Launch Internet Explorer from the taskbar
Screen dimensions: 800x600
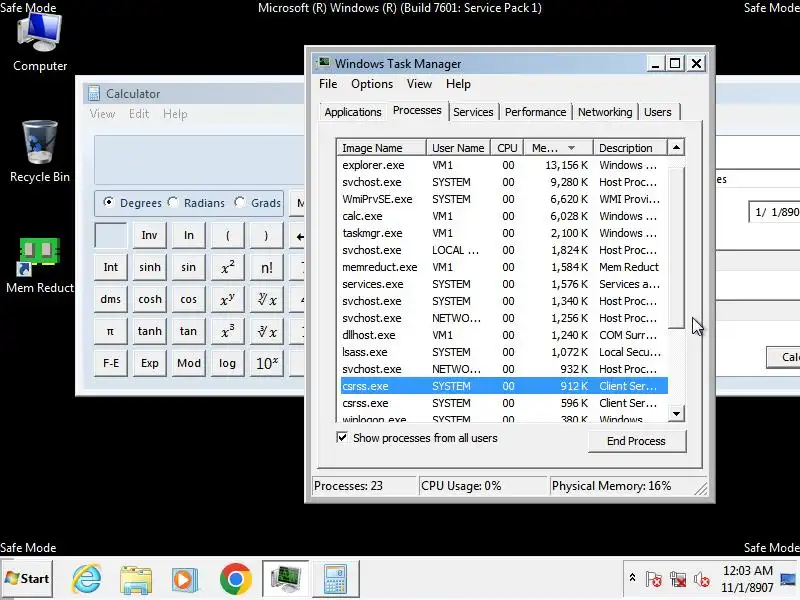(x=87, y=579)
